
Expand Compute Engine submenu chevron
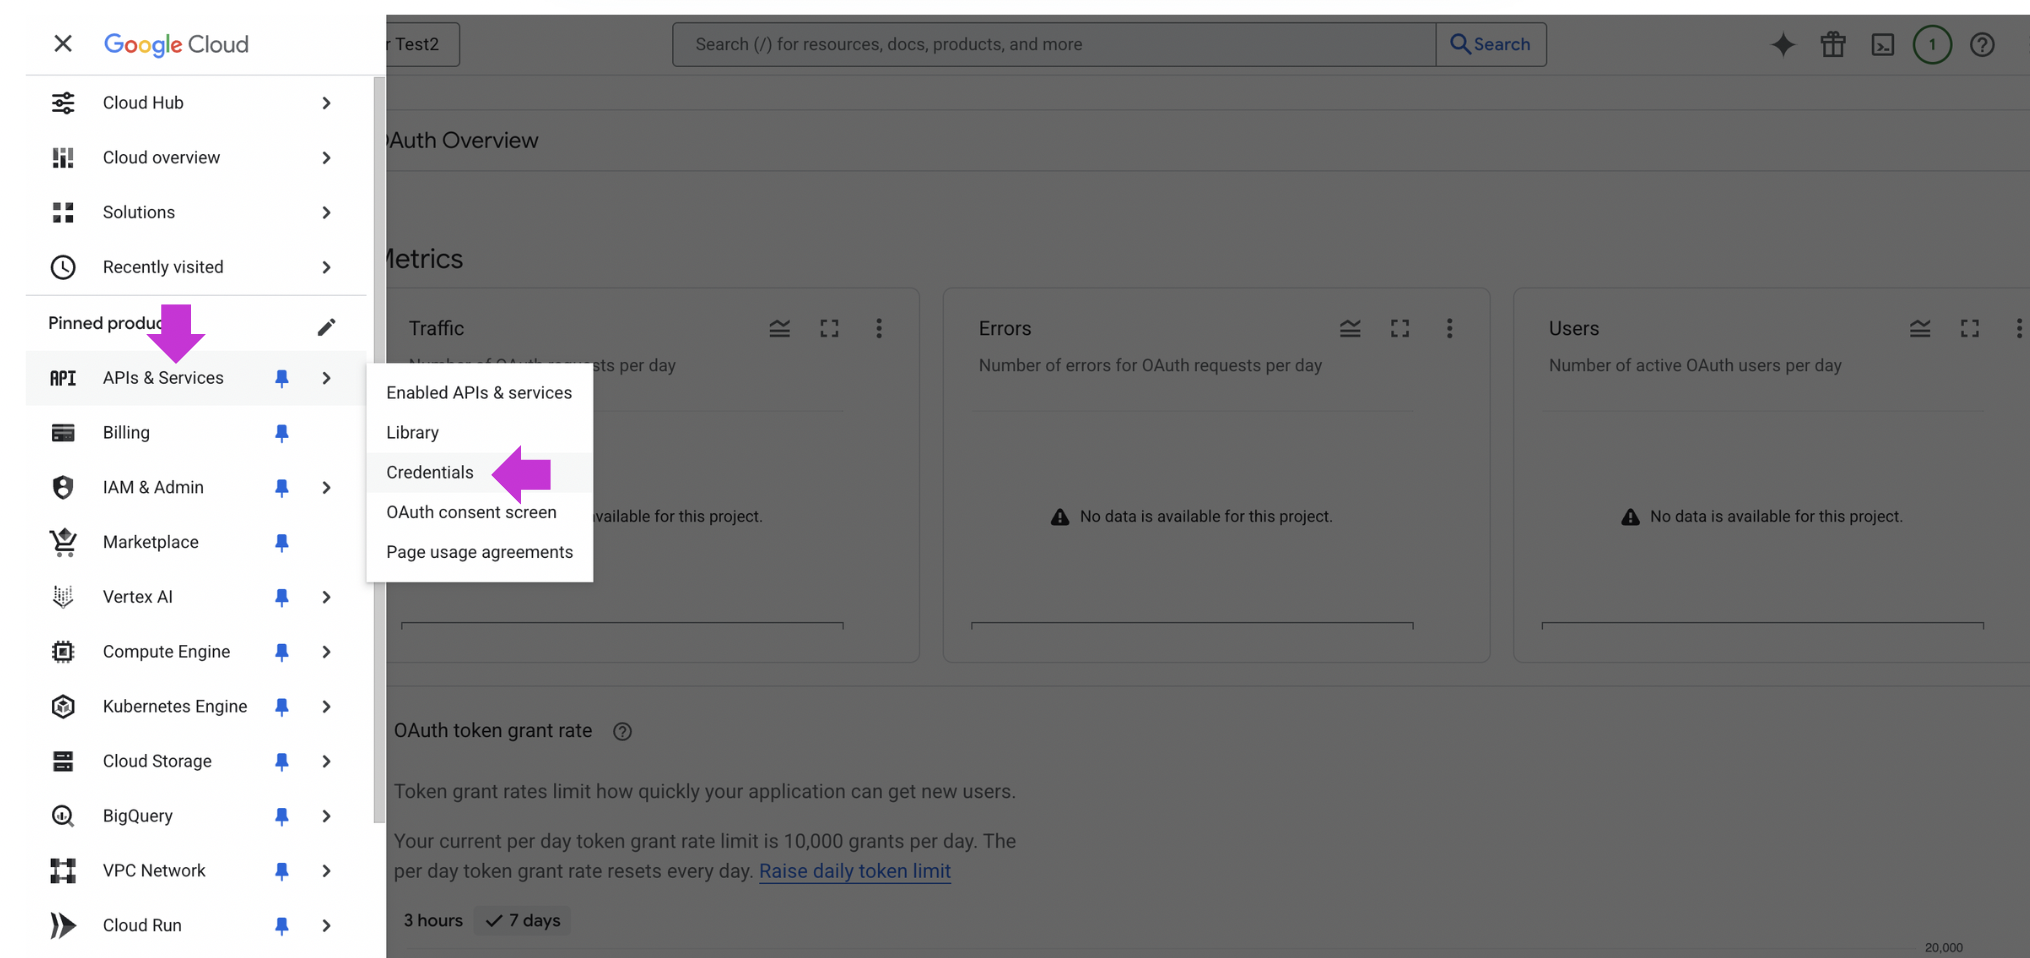326,652
